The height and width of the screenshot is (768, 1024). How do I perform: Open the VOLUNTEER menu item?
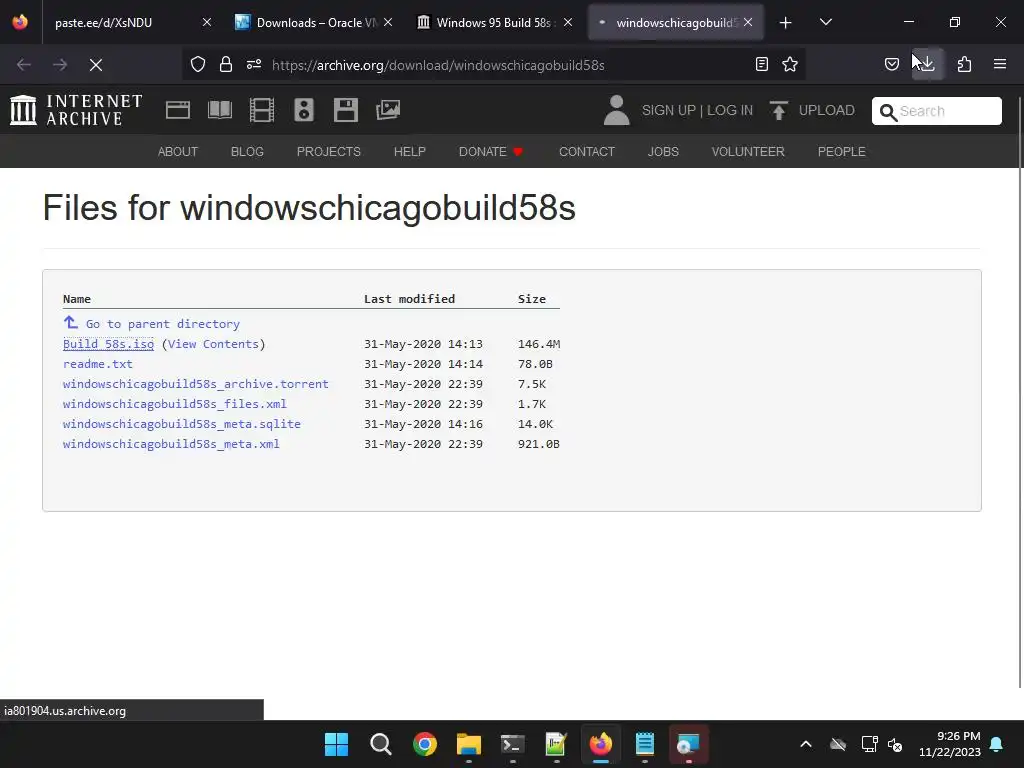click(748, 152)
